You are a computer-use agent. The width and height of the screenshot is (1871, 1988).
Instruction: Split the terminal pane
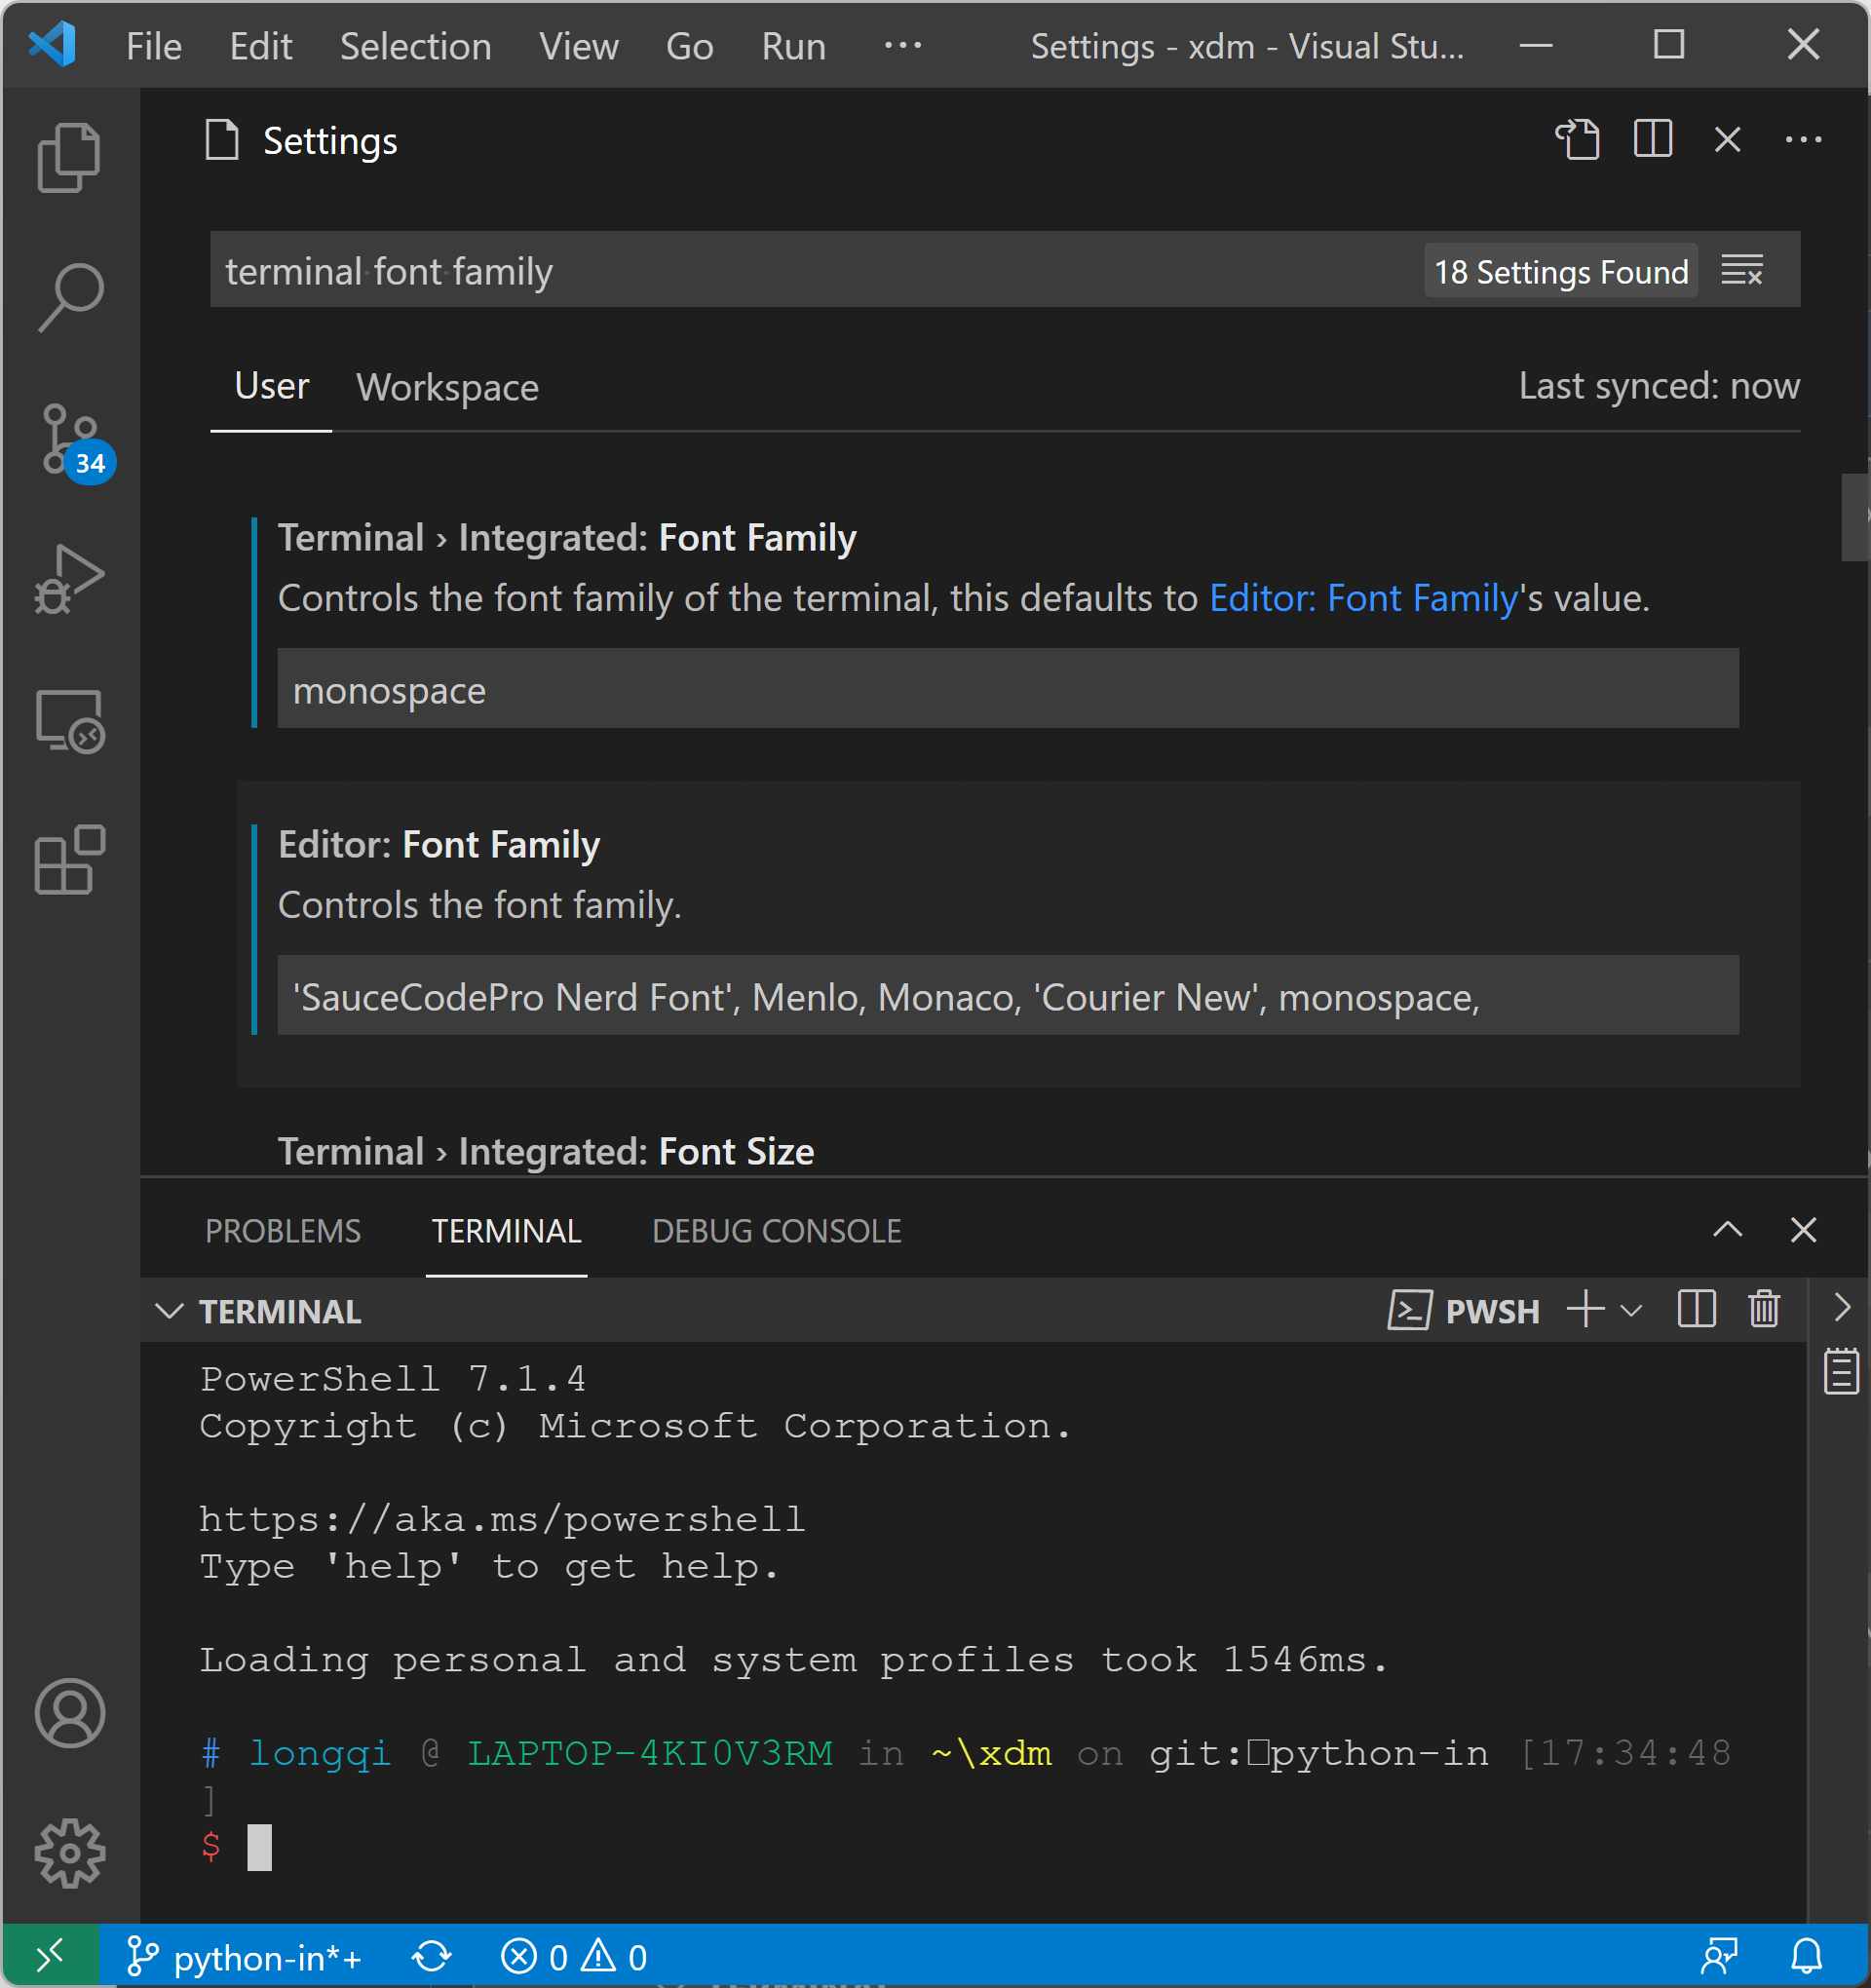(x=1696, y=1308)
